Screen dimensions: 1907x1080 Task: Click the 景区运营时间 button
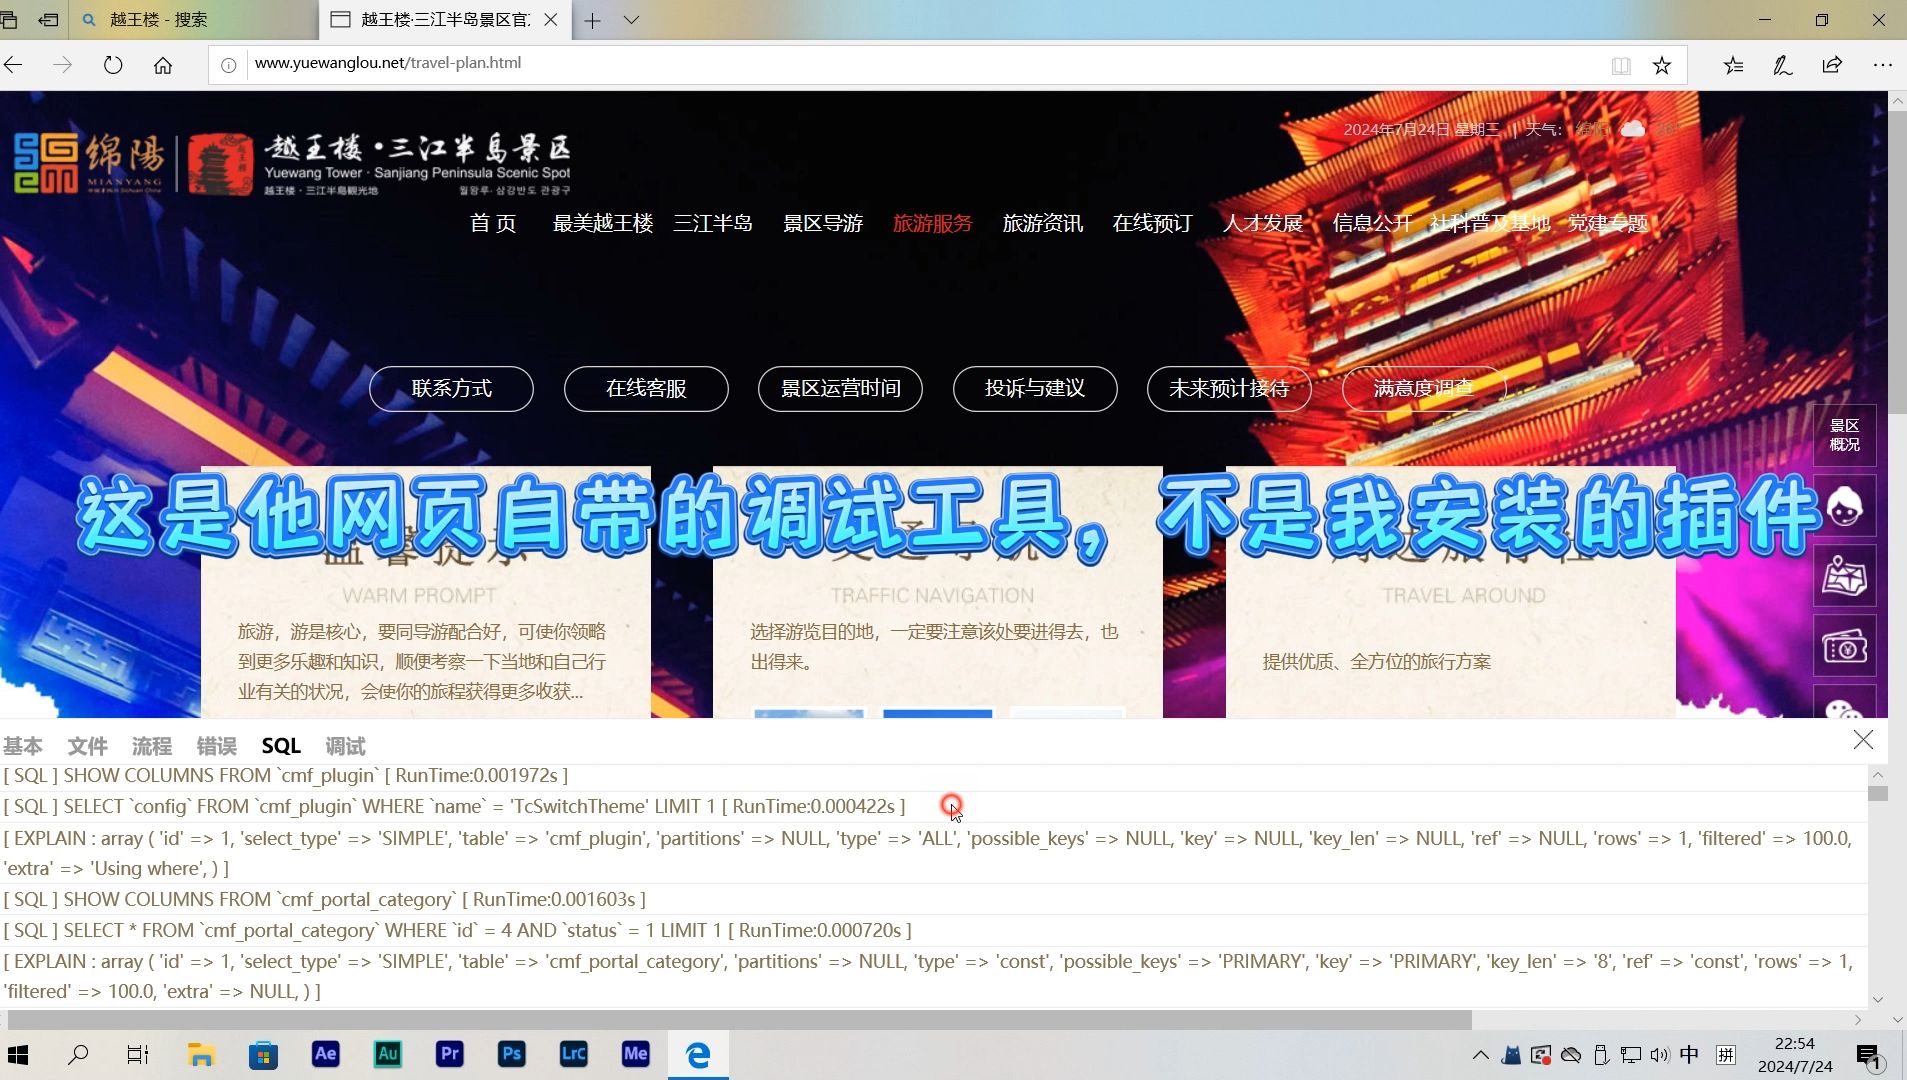click(x=840, y=389)
